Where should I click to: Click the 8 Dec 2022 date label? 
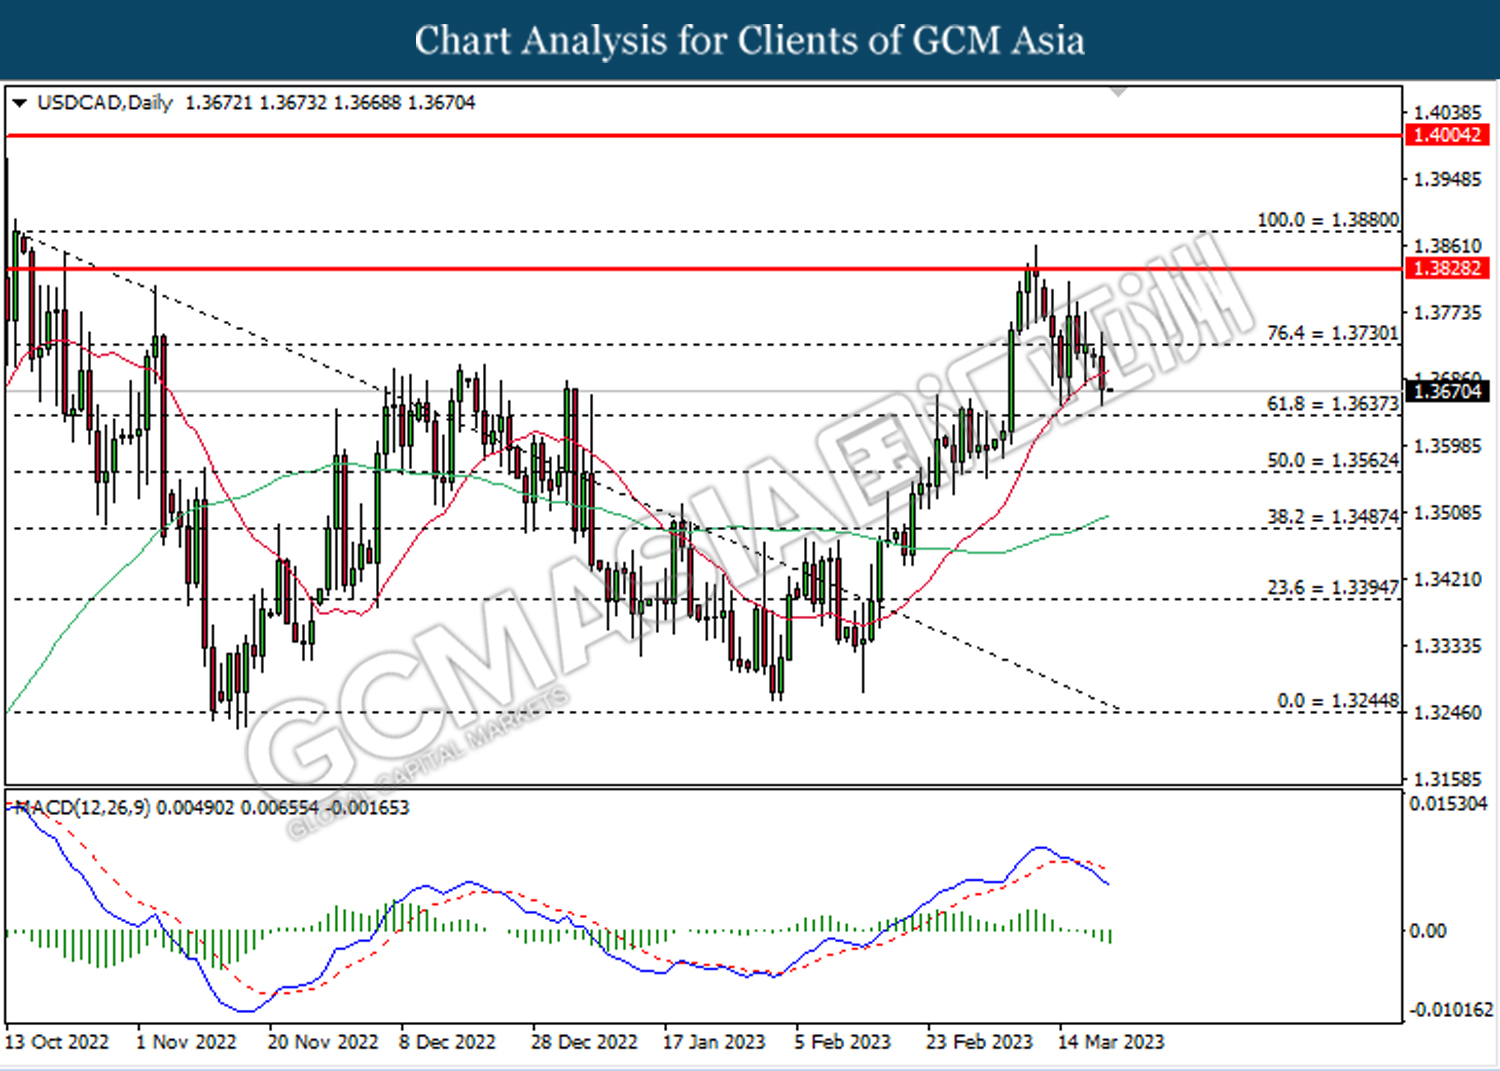[x=447, y=1042]
